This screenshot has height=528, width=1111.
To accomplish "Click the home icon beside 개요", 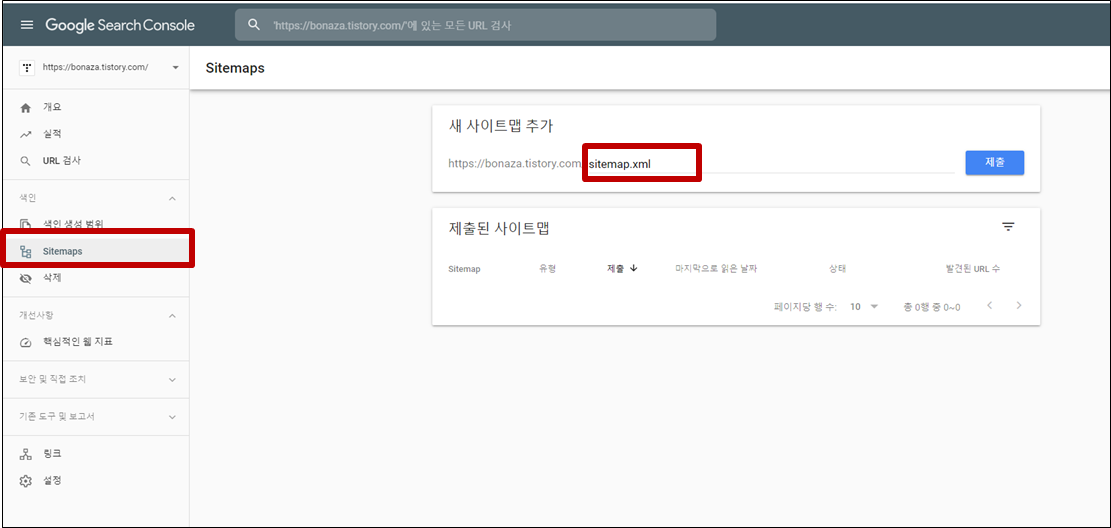I will click(x=26, y=108).
